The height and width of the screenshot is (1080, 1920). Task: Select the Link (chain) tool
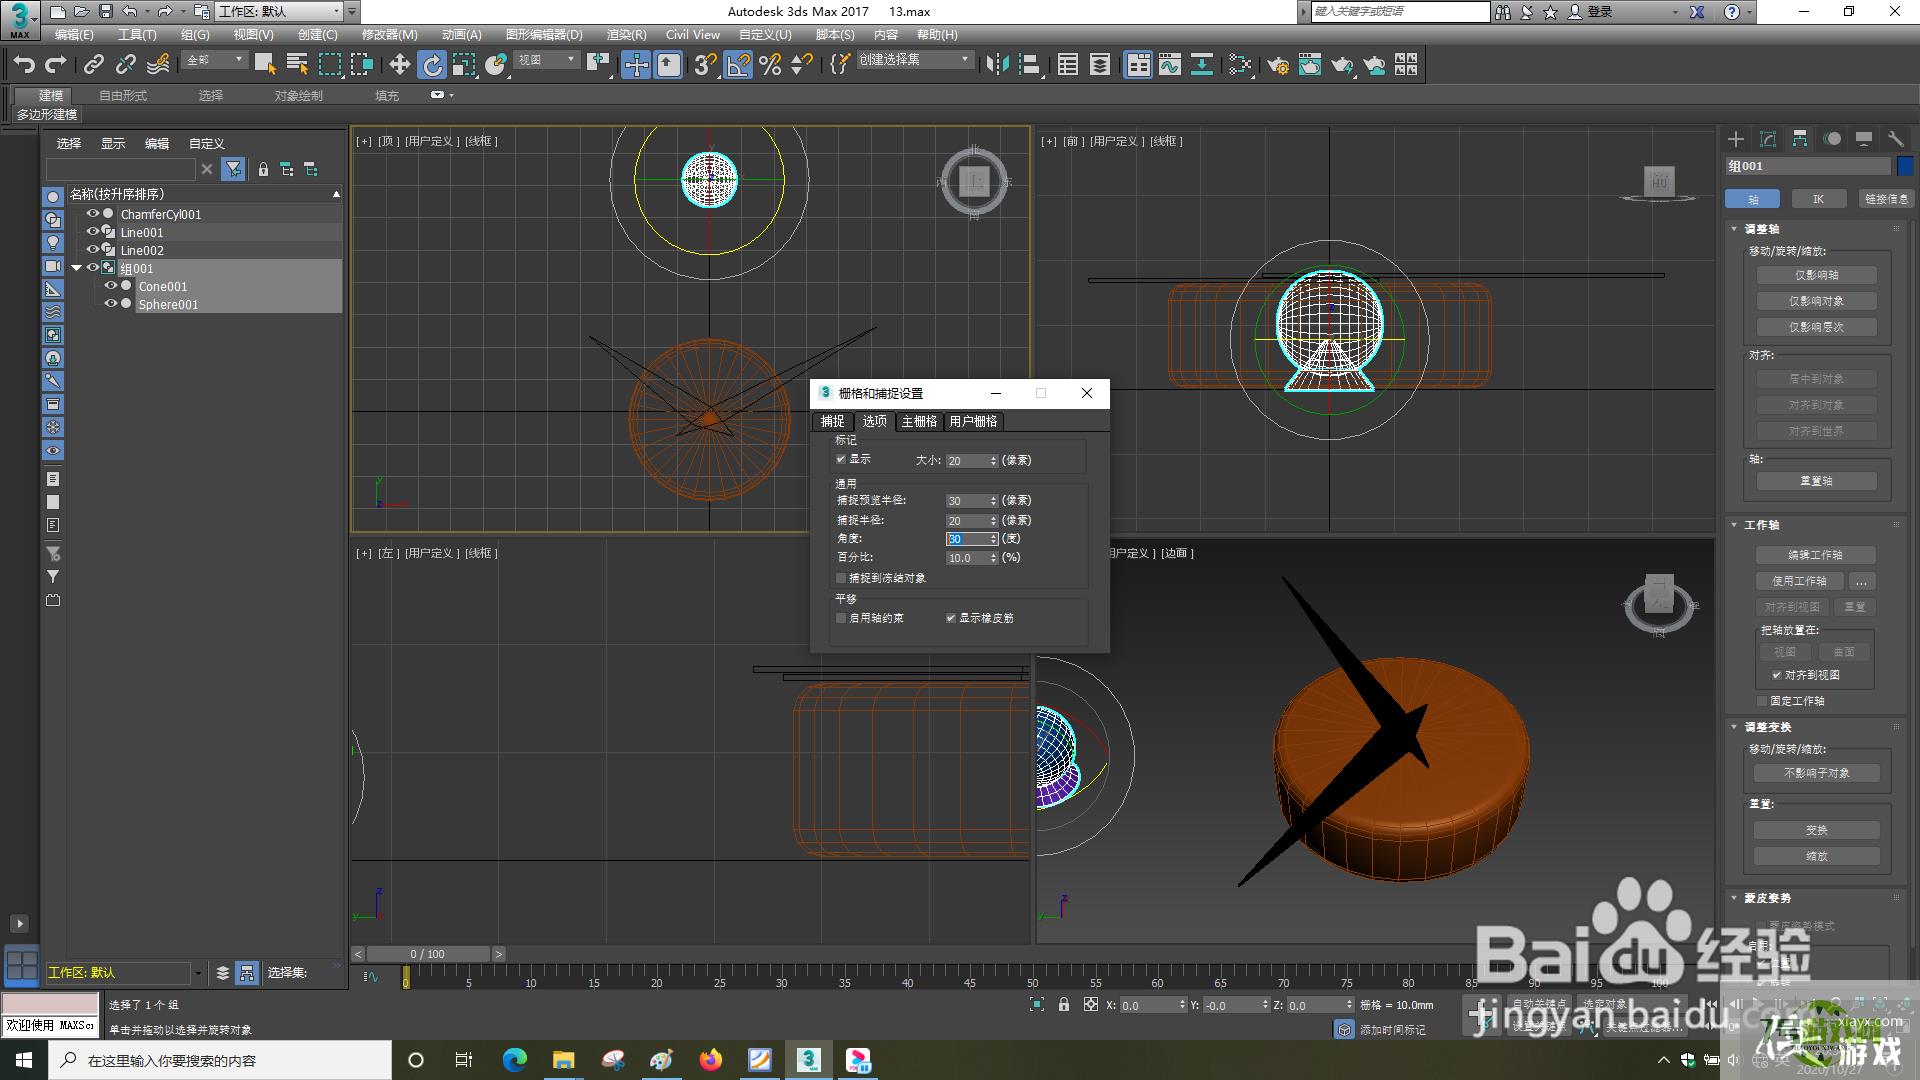point(94,65)
